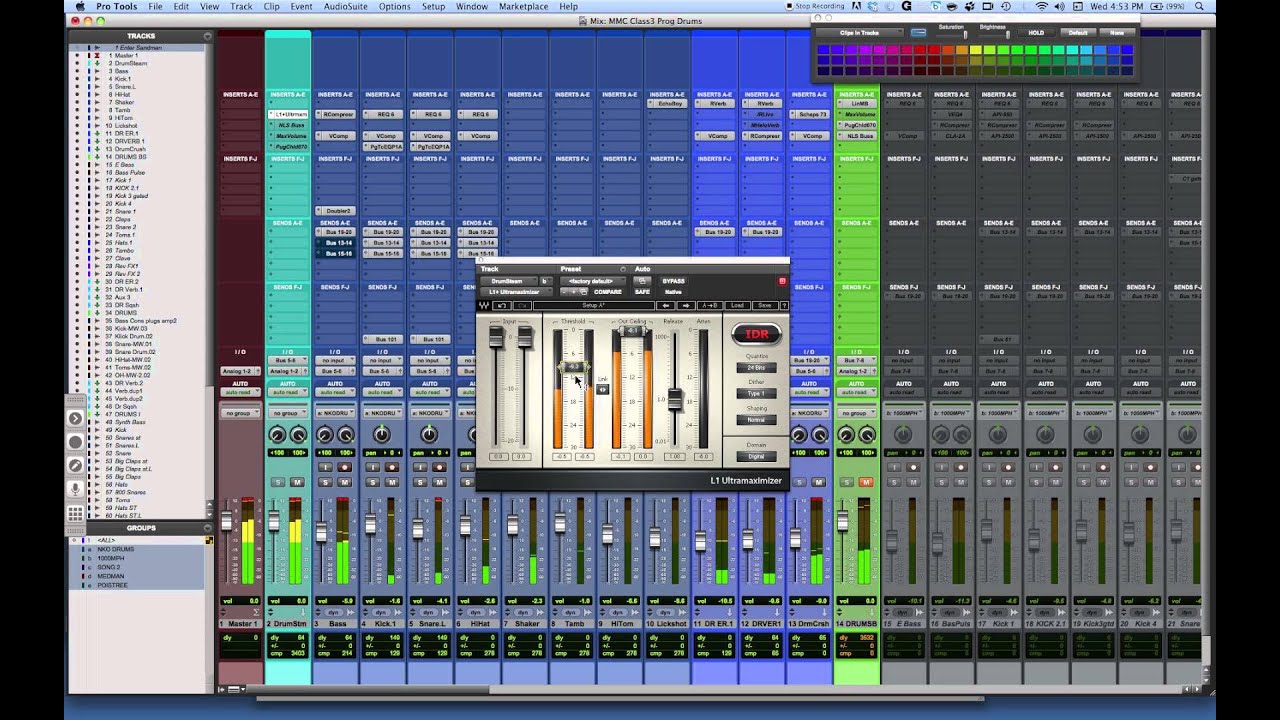Change Dither Type 1 setting in L1
Viewport: 1280px width, 720px height.
coord(756,393)
